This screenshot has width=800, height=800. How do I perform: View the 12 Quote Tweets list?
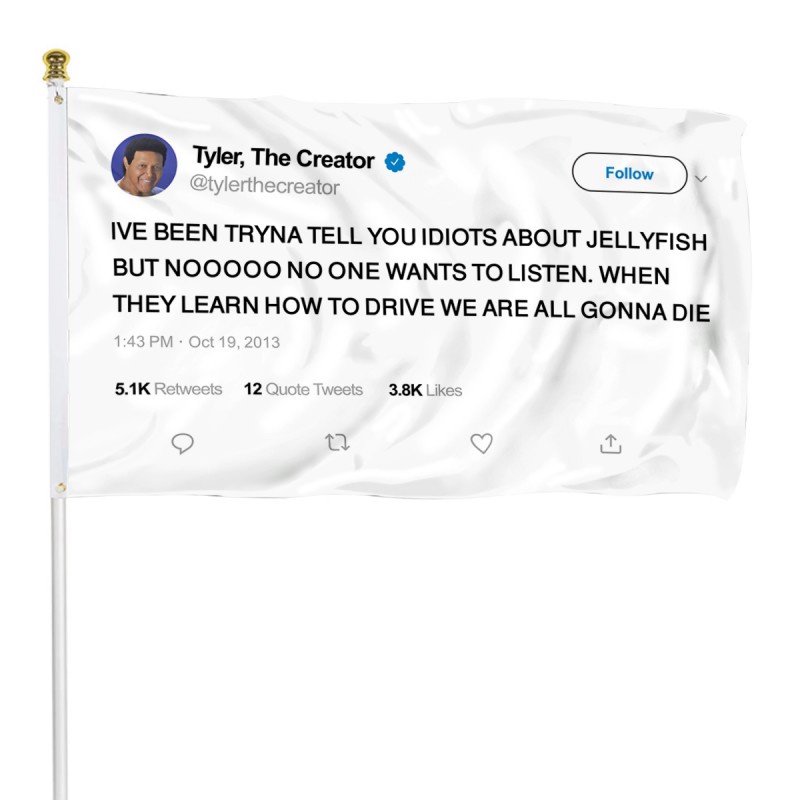pyautogui.click(x=303, y=389)
